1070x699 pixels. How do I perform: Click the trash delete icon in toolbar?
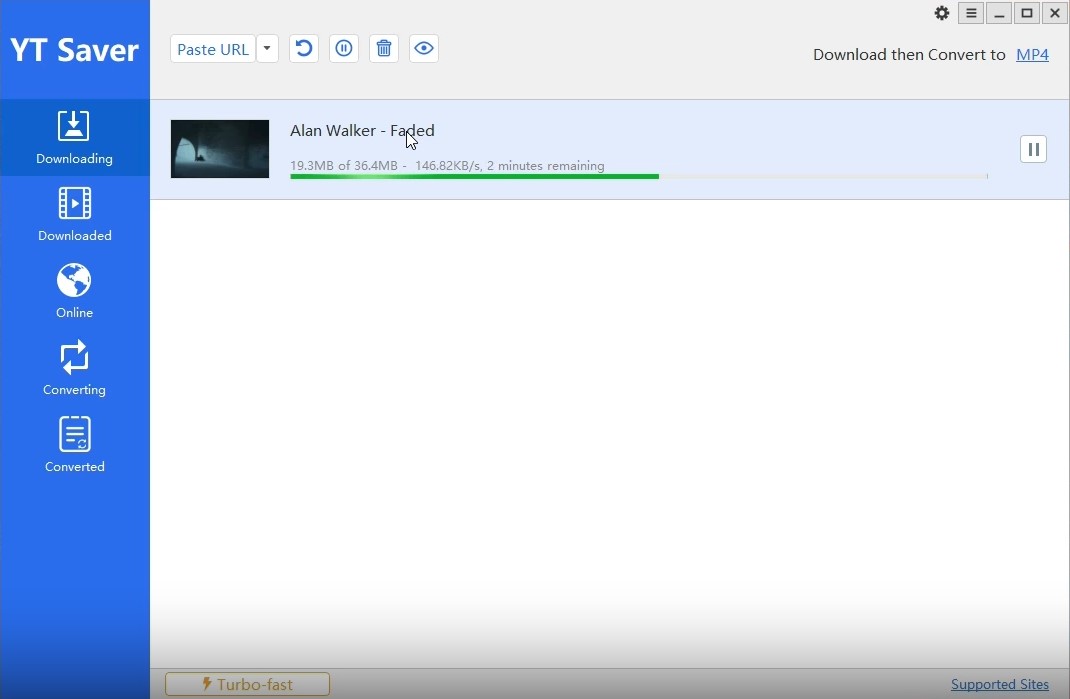coord(384,48)
